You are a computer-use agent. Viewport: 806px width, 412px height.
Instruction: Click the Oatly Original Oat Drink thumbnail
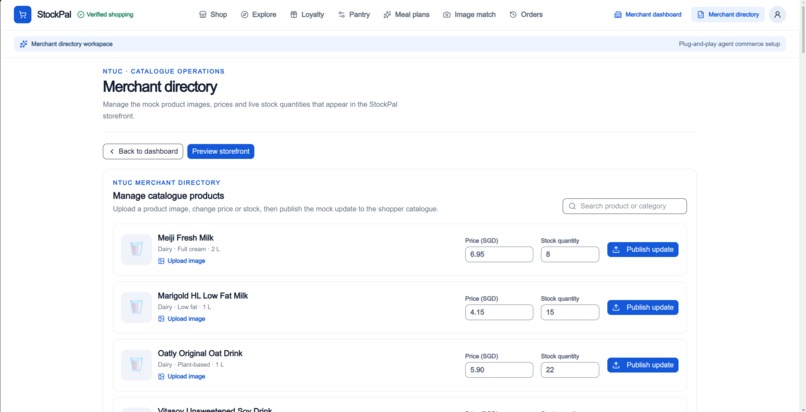click(136, 365)
